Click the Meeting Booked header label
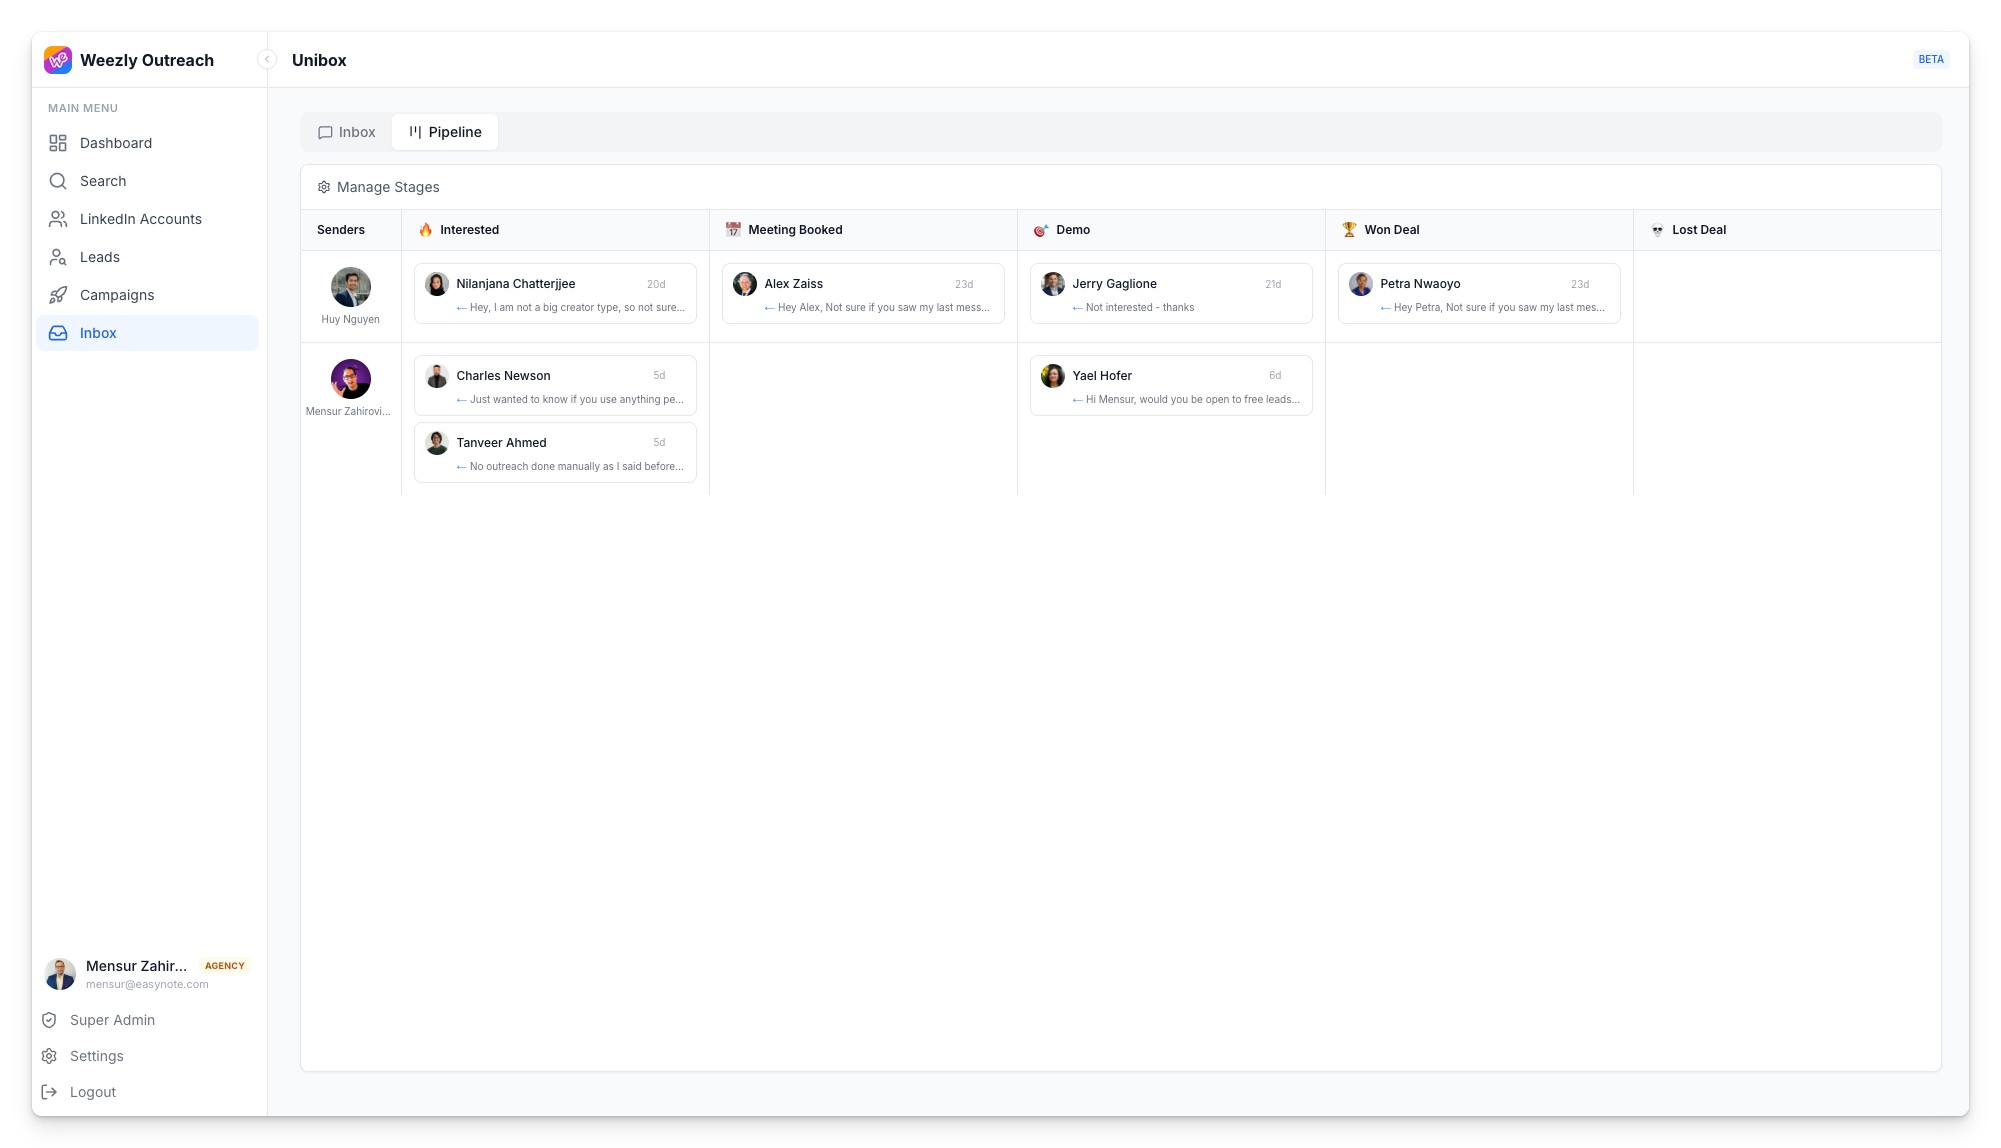 795,230
